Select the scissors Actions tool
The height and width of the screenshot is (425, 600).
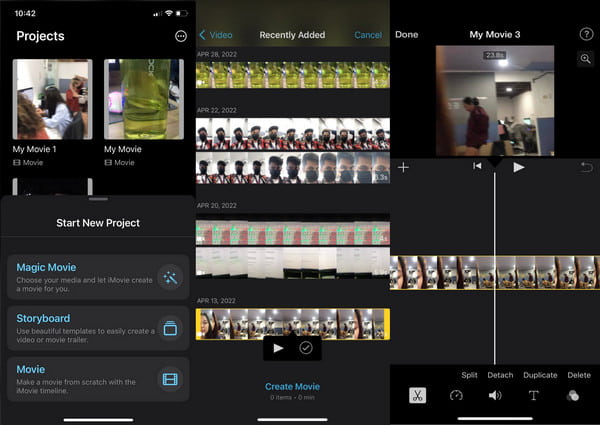[417, 396]
